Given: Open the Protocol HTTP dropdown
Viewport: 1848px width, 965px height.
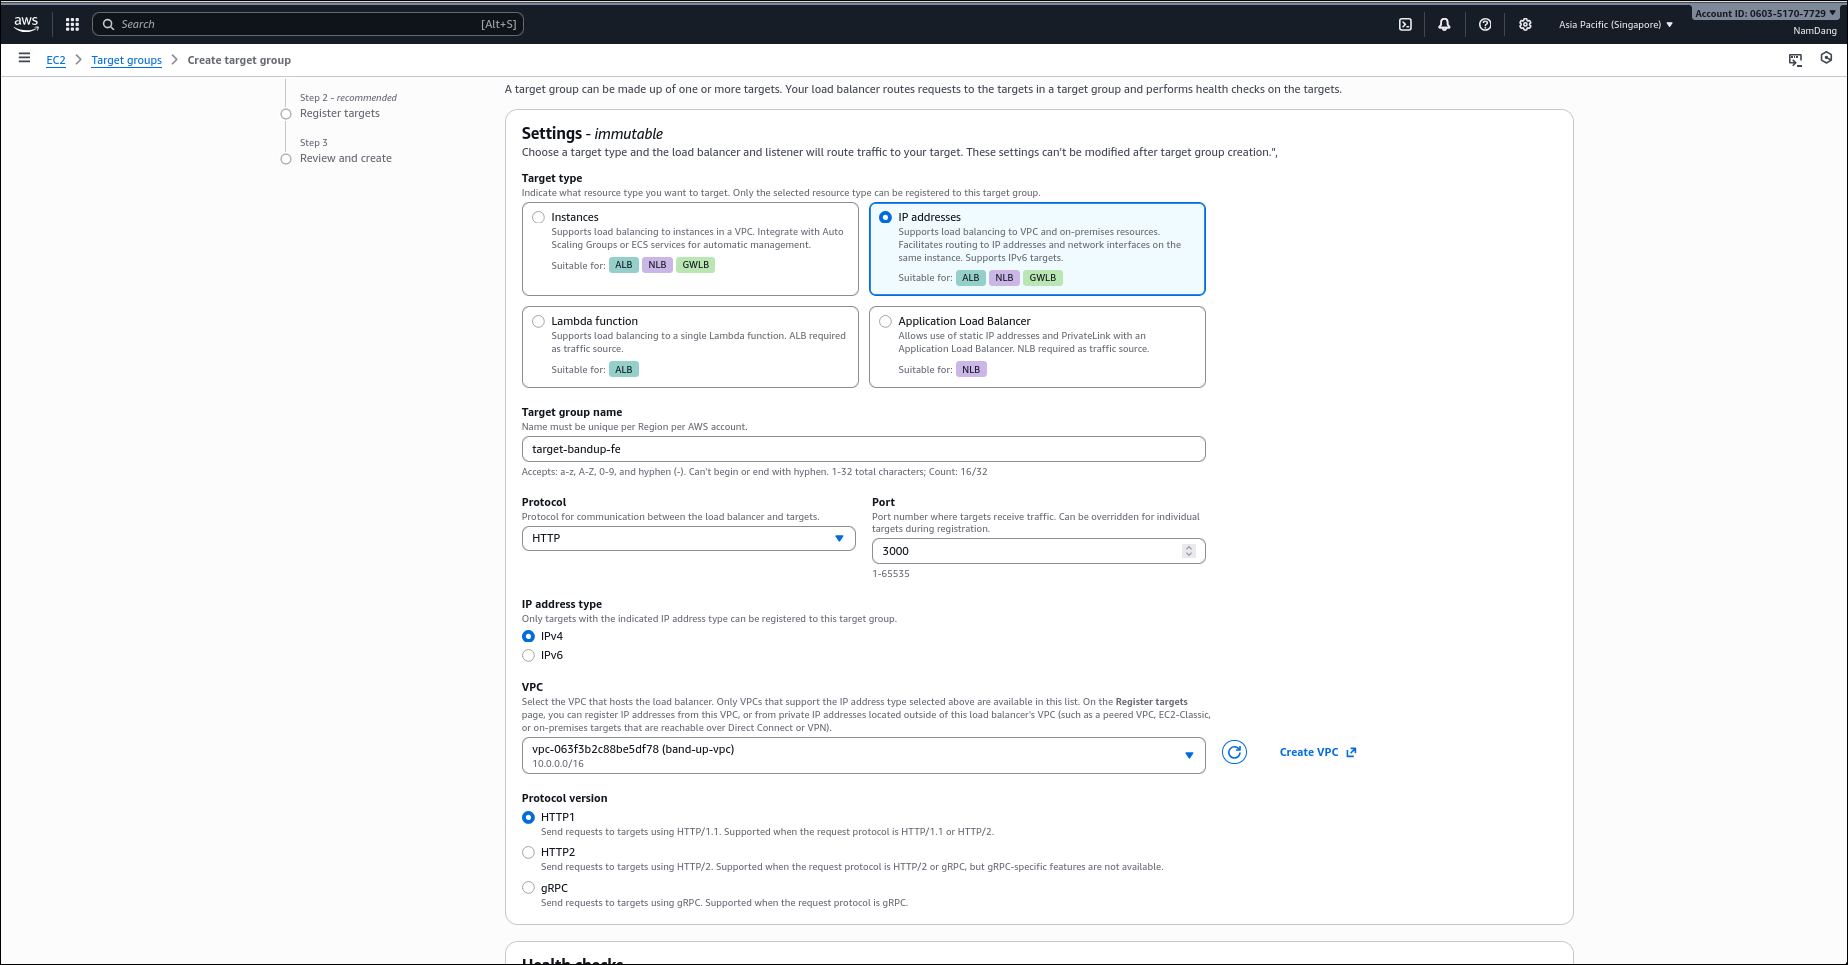Looking at the screenshot, I should coord(688,539).
